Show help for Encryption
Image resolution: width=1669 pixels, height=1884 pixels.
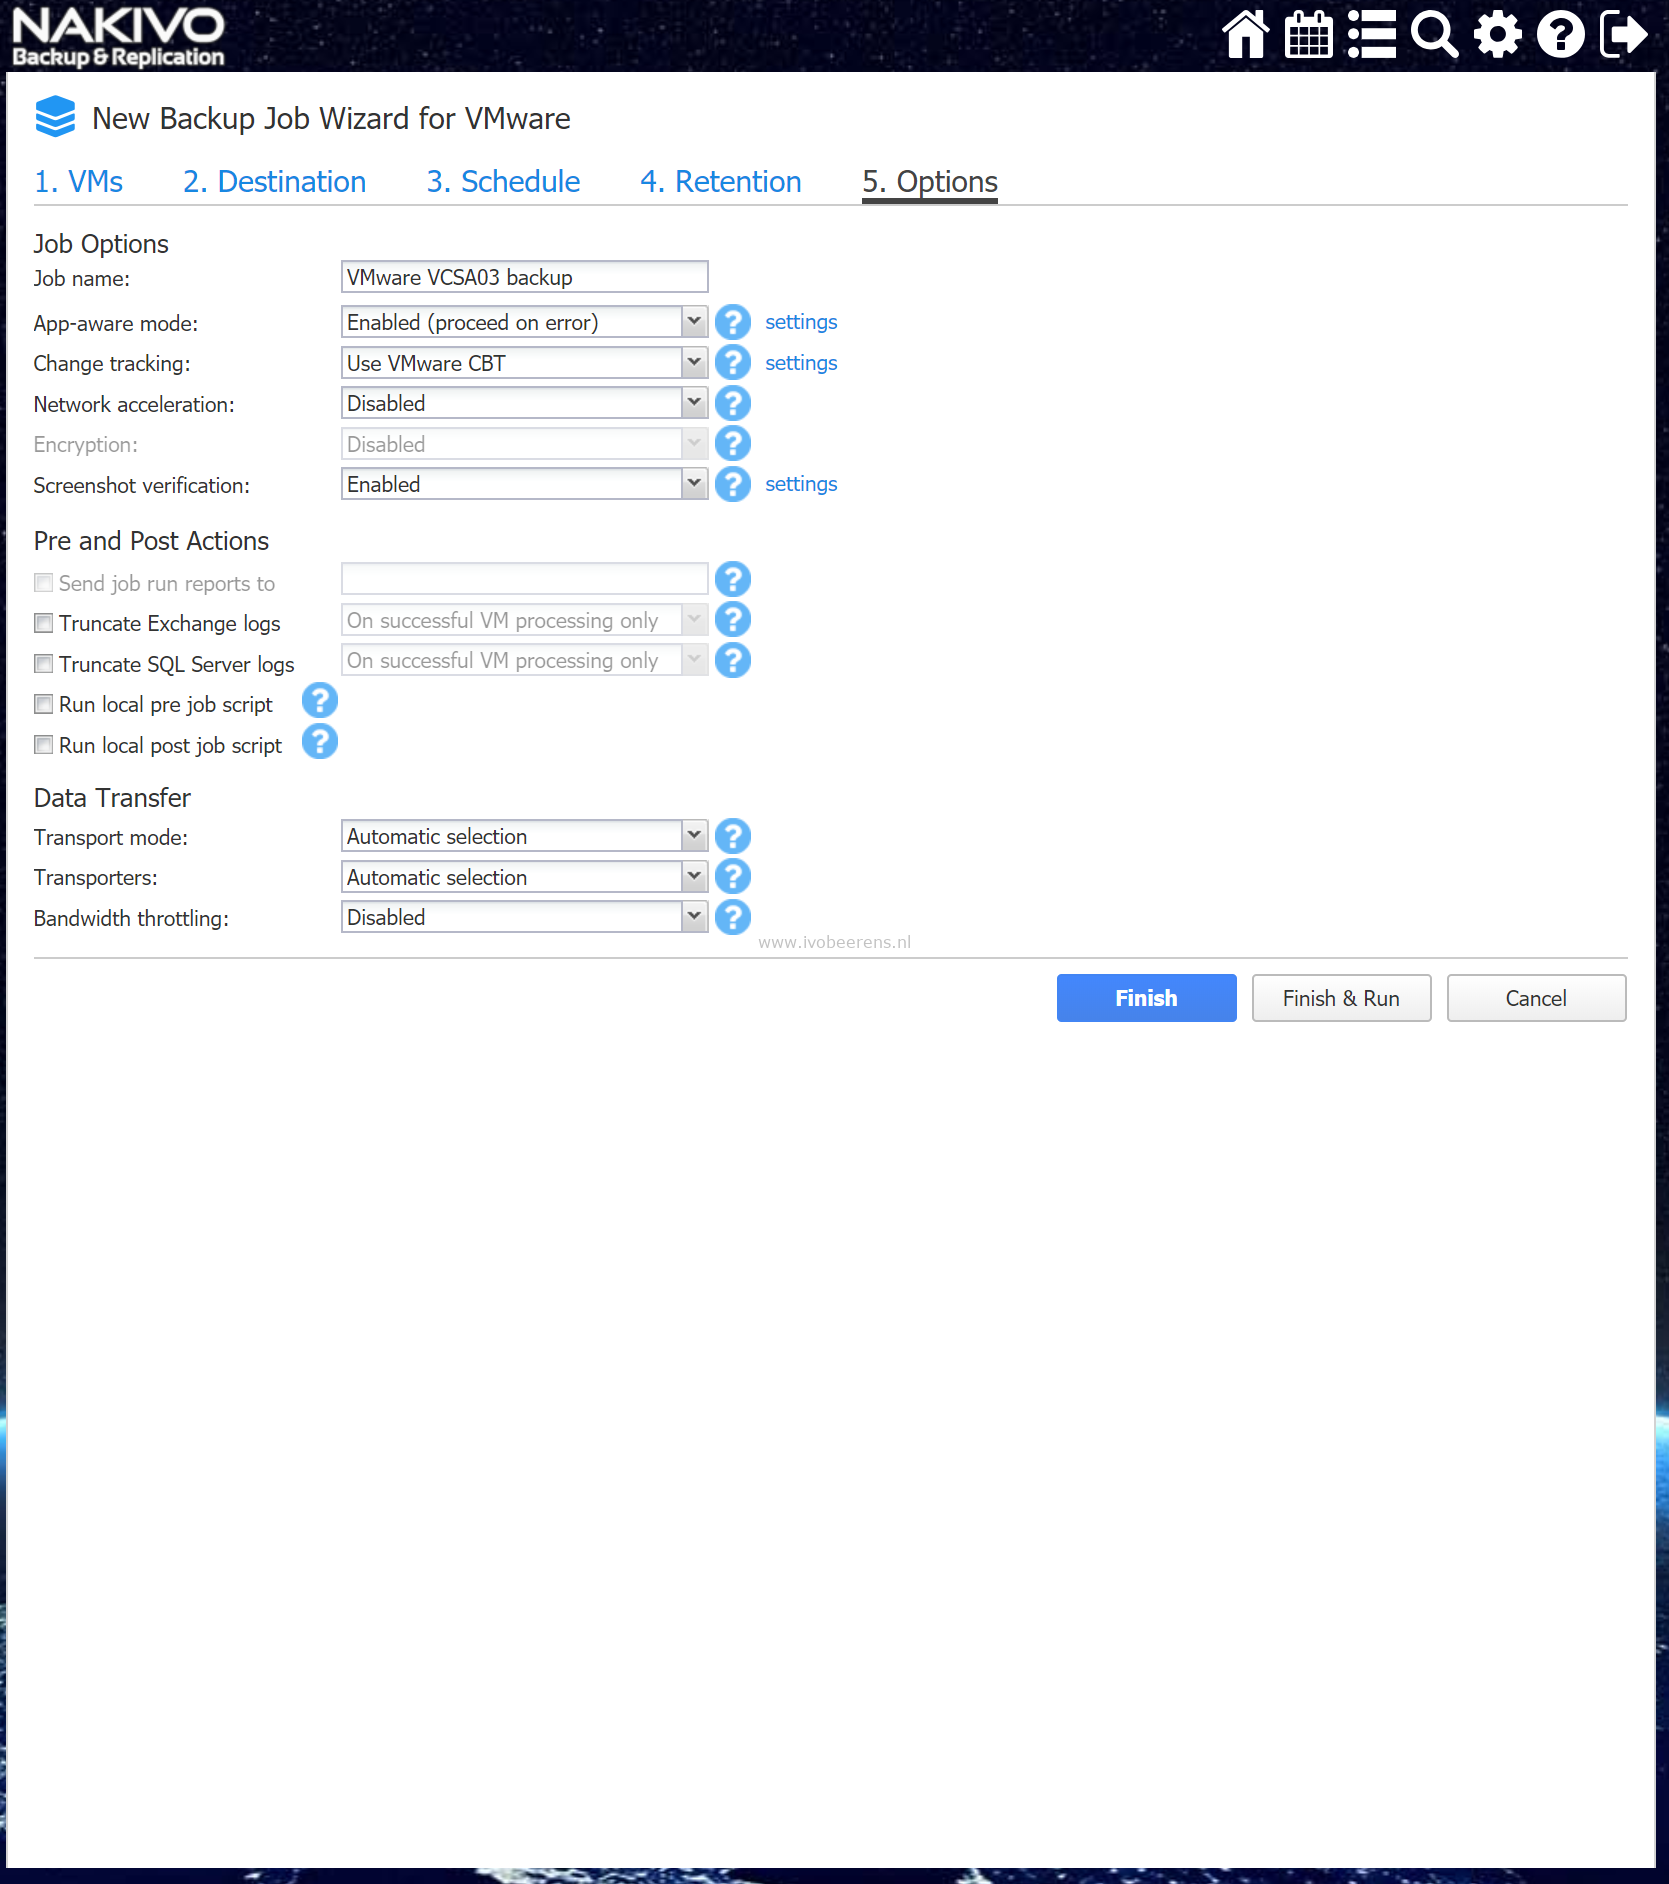pyautogui.click(x=733, y=444)
